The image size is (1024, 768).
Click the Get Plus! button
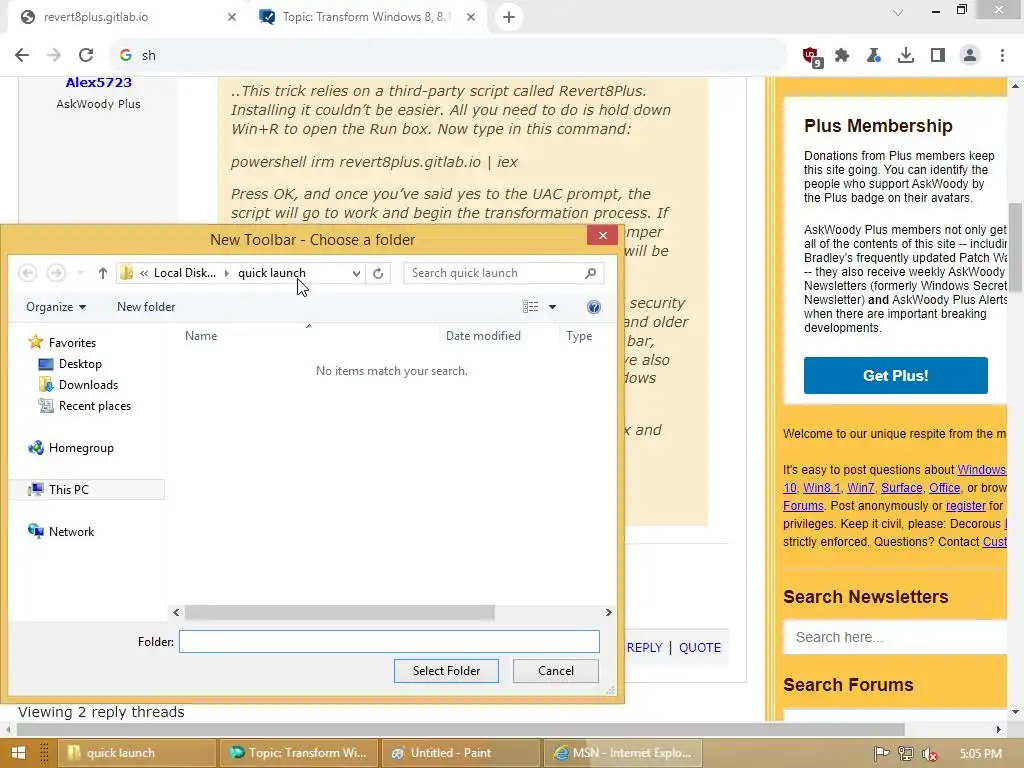click(x=895, y=376)
